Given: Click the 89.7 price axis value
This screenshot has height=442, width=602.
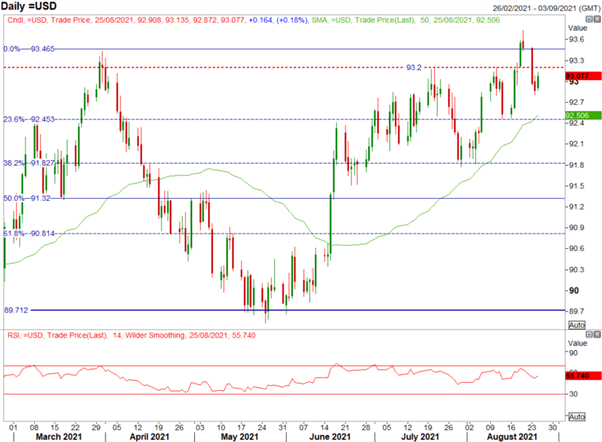Looking at the screenshot, I should click(x=576, y=311).
